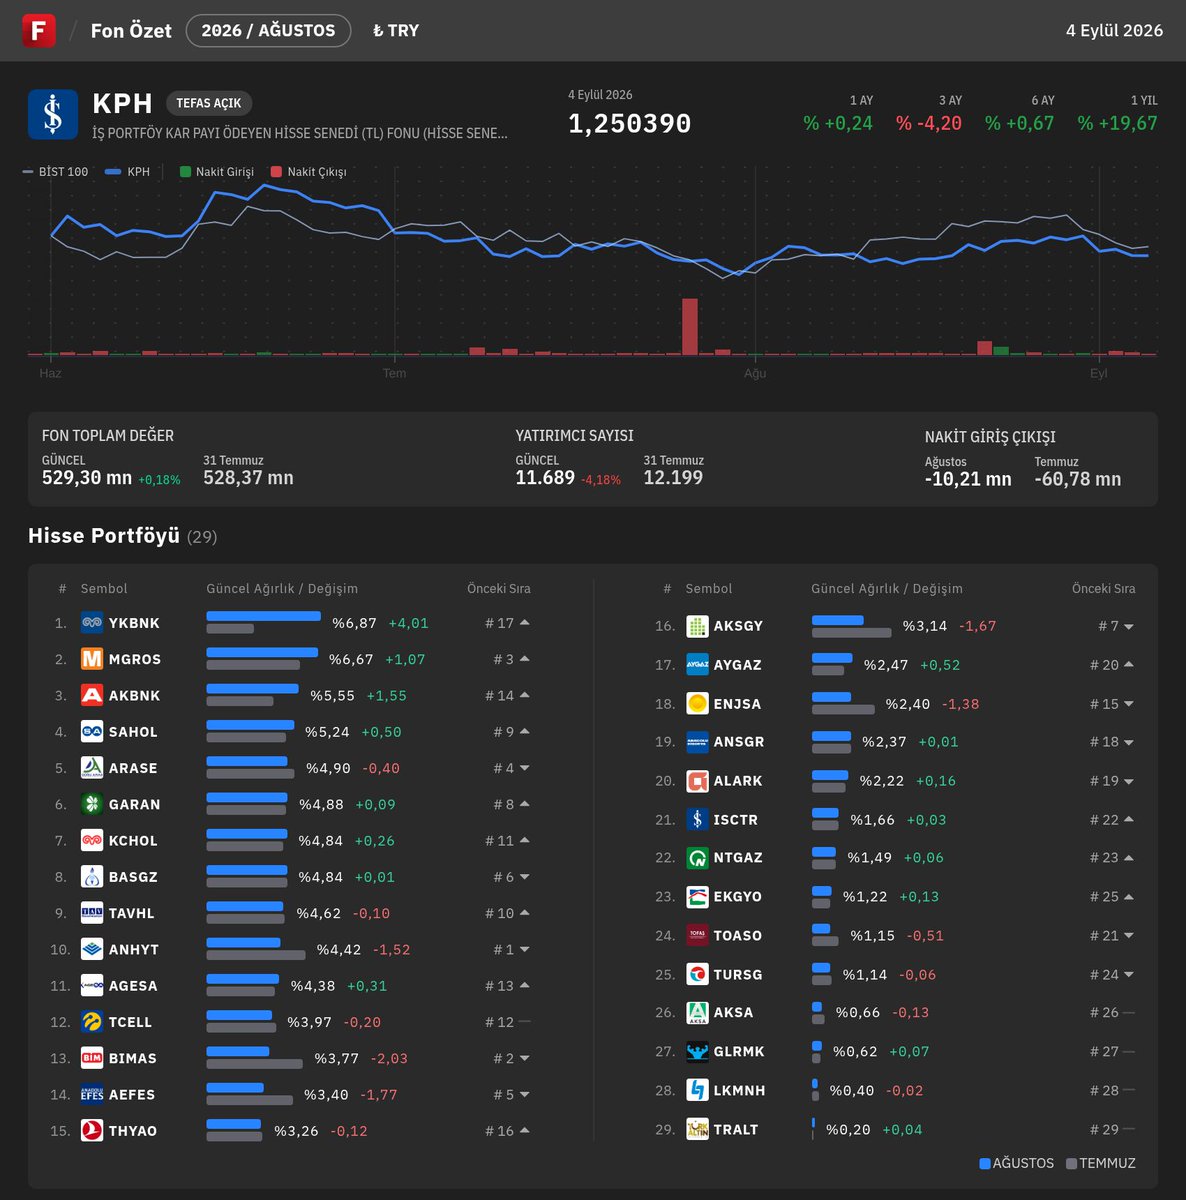Click the LKMNH stock logo
Viewport: 1186px width, 1200px height.
697,1090
